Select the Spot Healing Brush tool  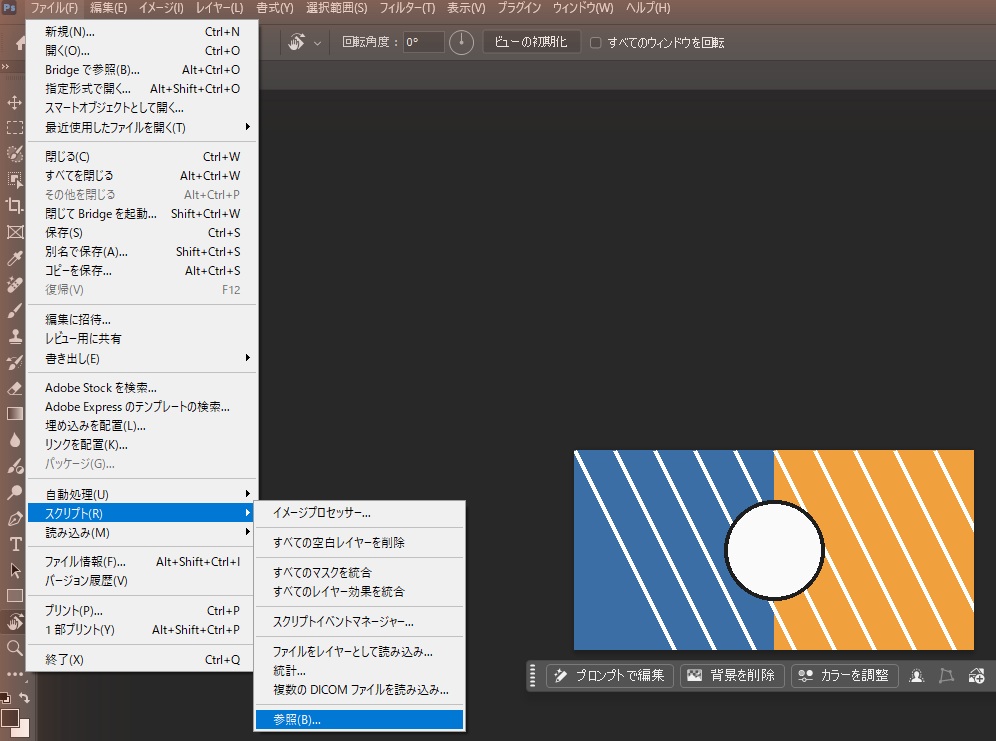point(14,284)
